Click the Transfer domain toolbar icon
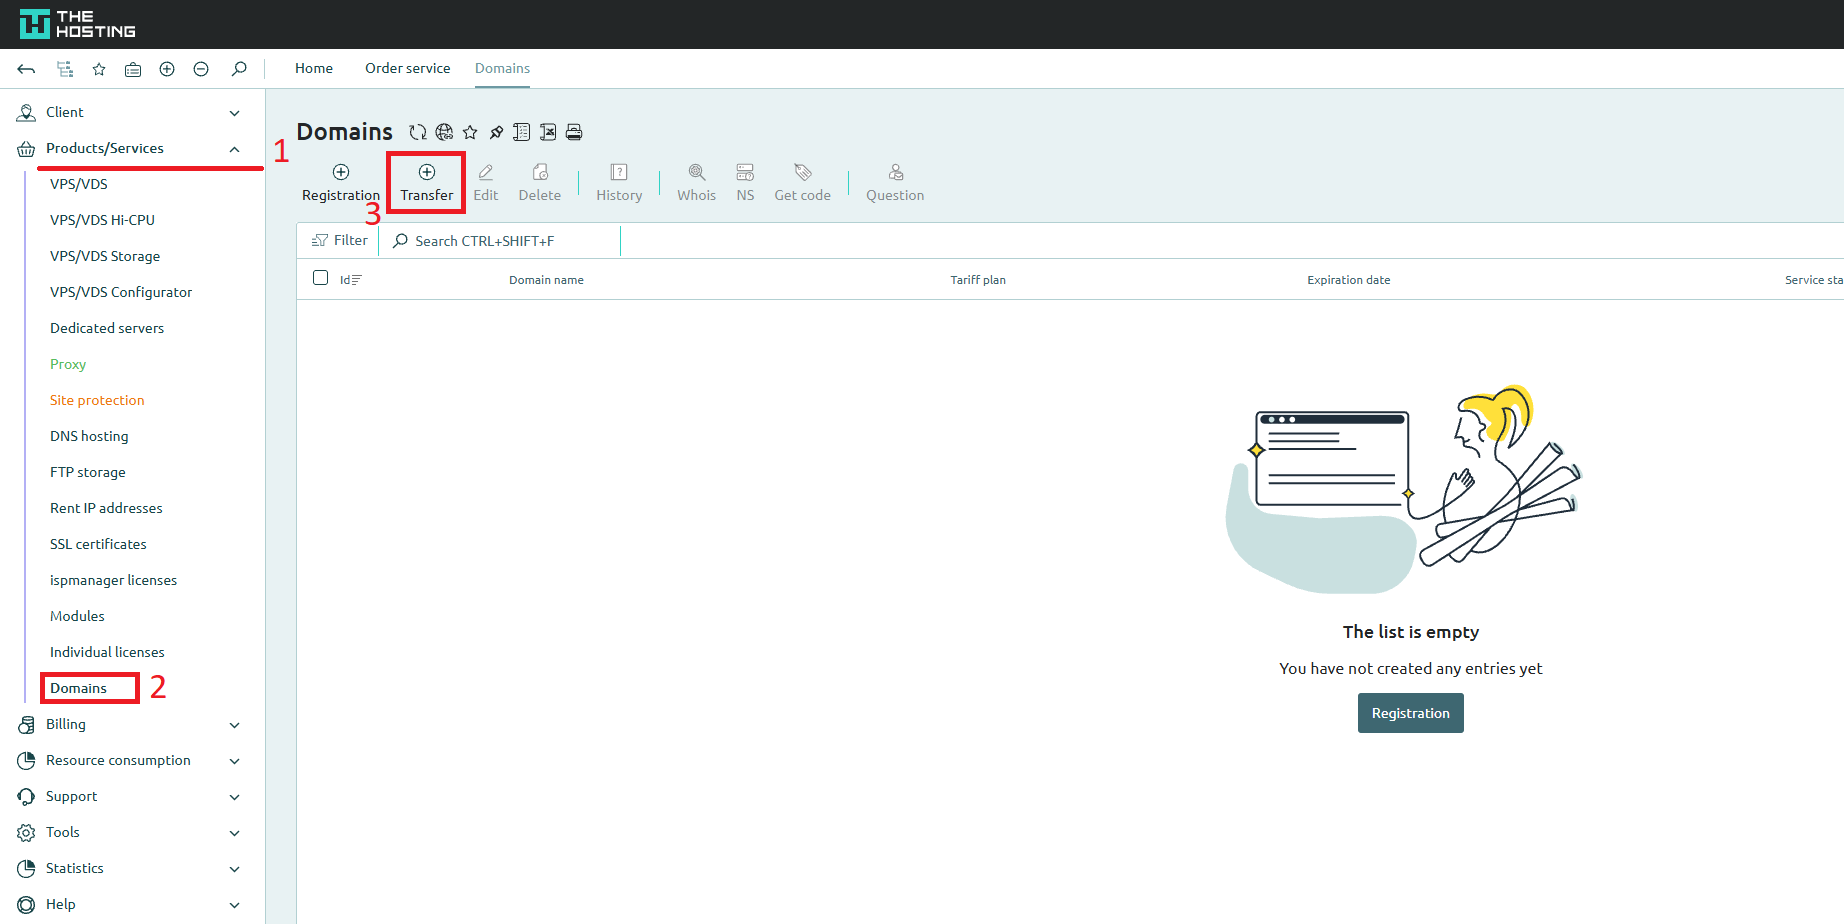This screenshot has width=1844, height=924. pyautogui.click(x=426, y=182)
